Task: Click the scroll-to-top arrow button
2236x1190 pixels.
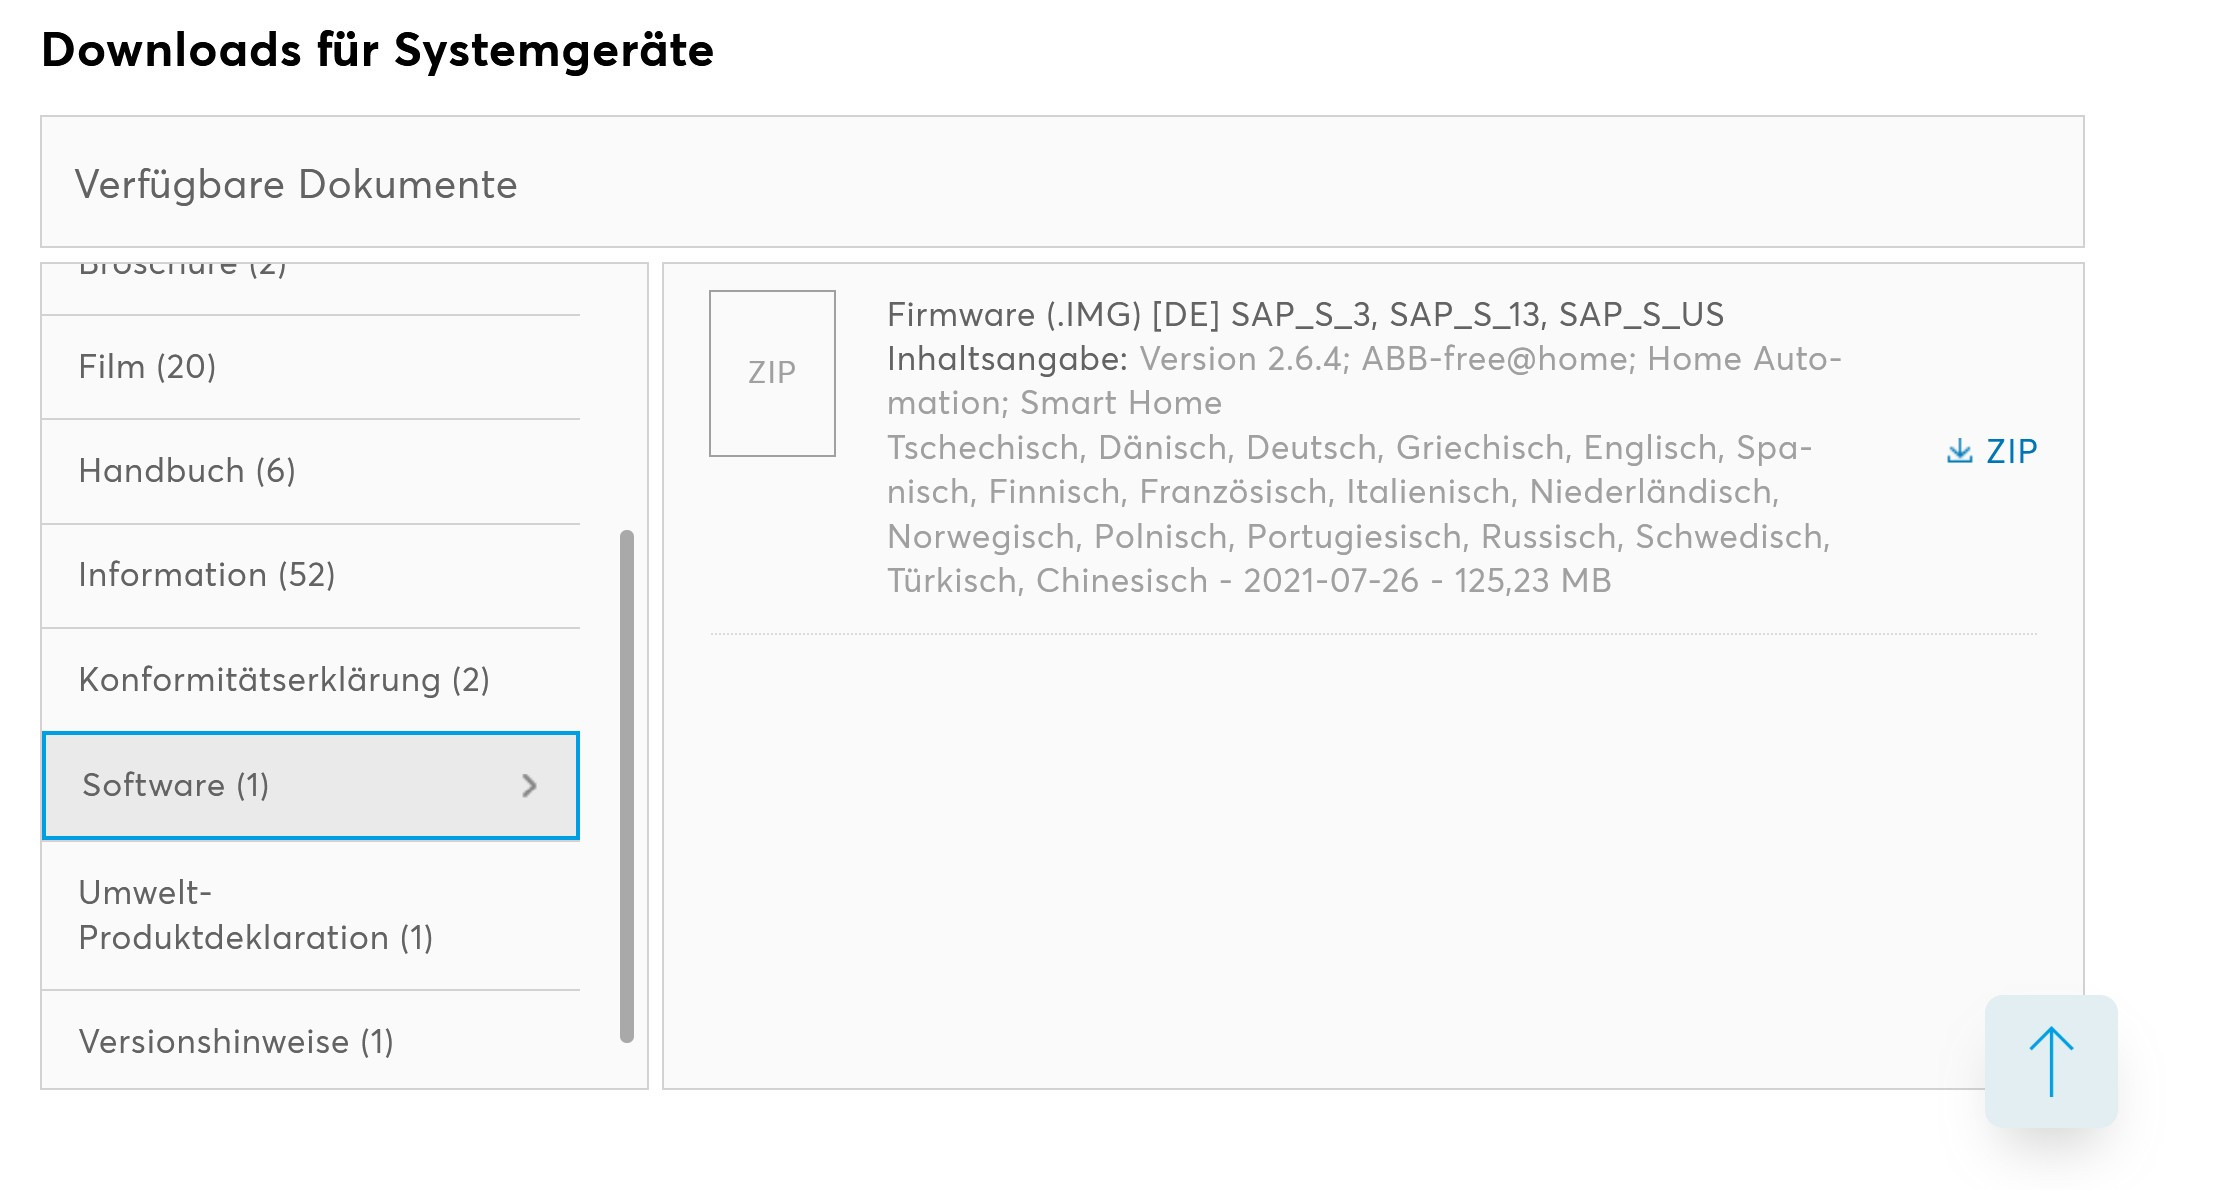Action: pos(2051,1061)
